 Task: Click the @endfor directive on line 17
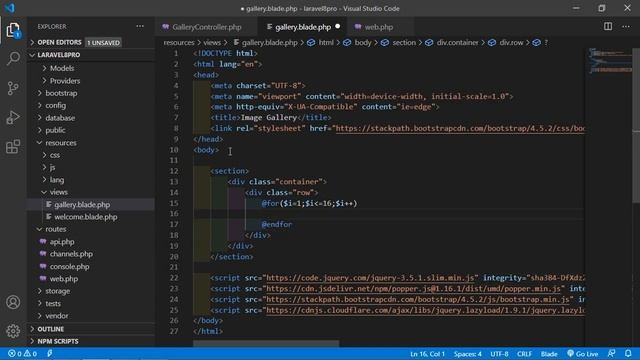277,224
